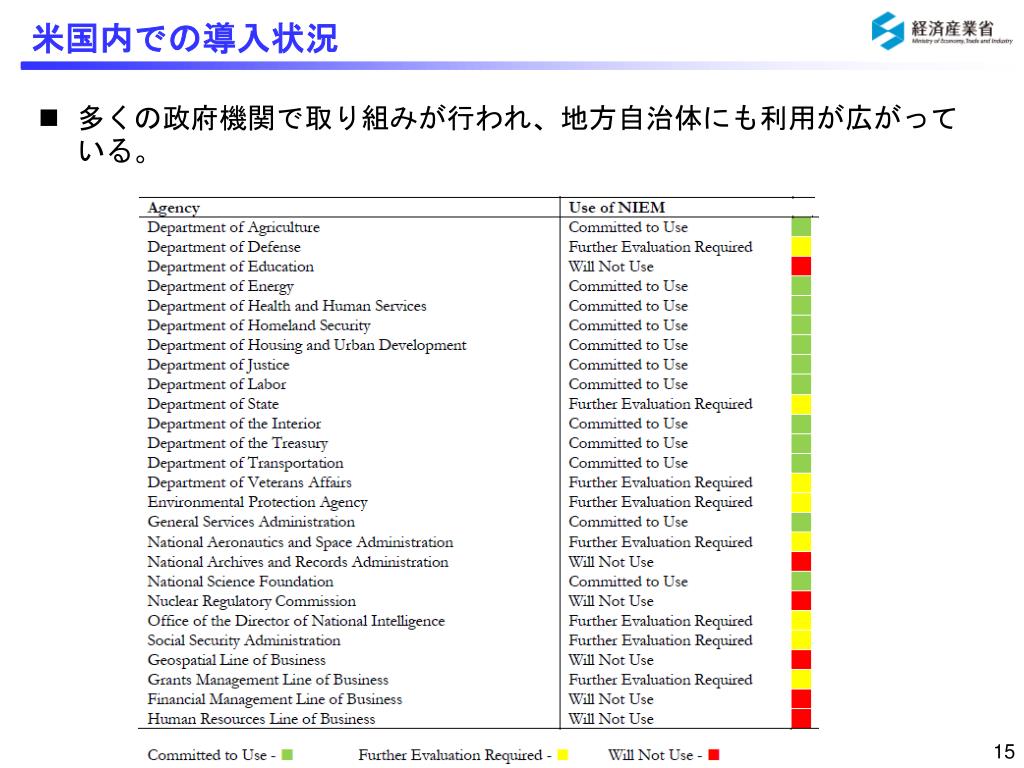Screen dimensions: 1024x768
Task: Click Department of Energy row text
Action: click(221, 287)
